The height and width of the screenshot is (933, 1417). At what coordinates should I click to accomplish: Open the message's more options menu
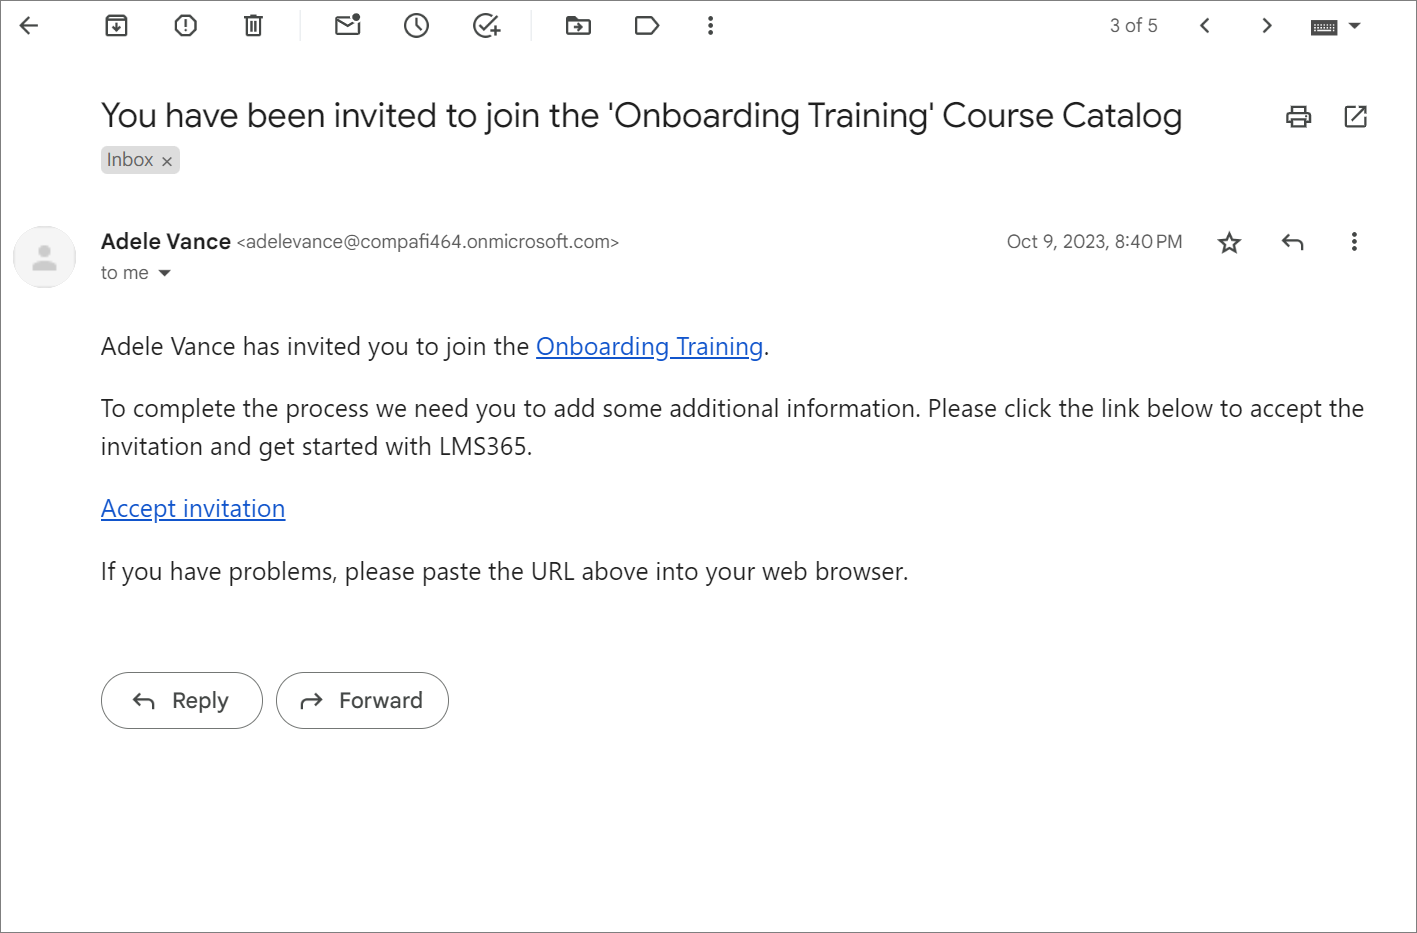pyautogui.click(x=1354, y=242)
